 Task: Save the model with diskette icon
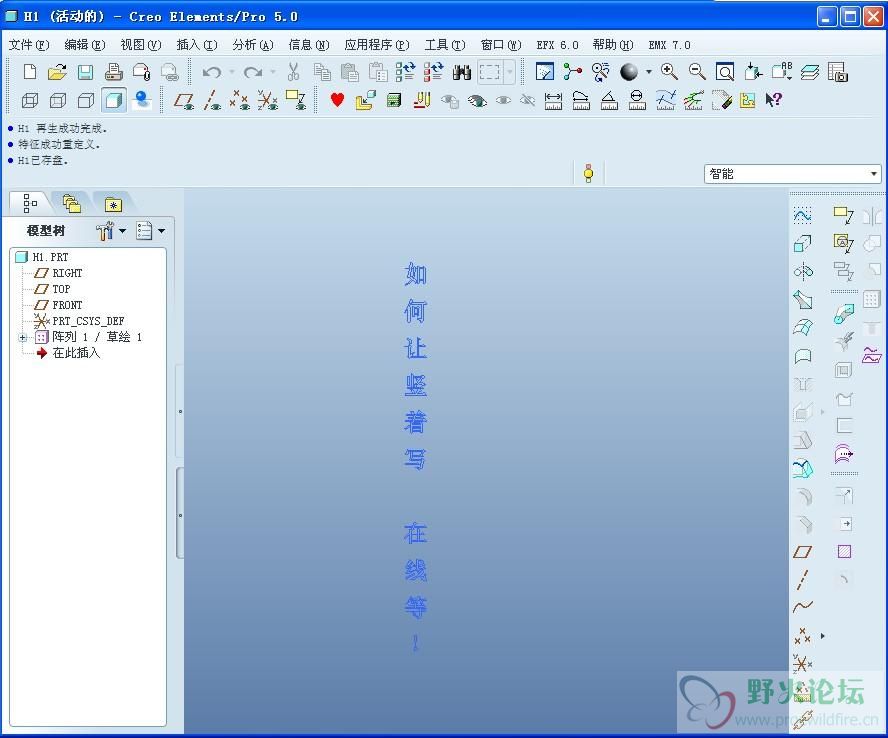pos(86,72)
